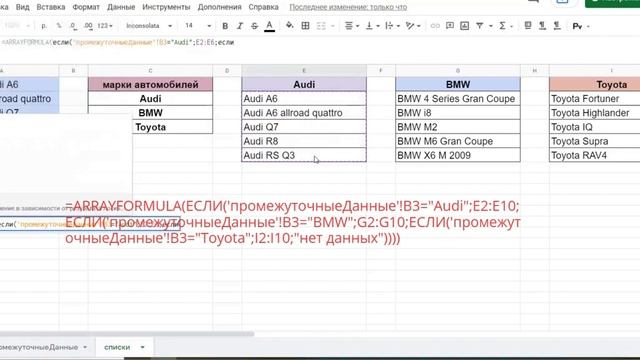Viewport: 640px width, 360px height.
Task: Expand the text rotation dropdown arrow
Action: pyautogui.click(x=419, y=26)
